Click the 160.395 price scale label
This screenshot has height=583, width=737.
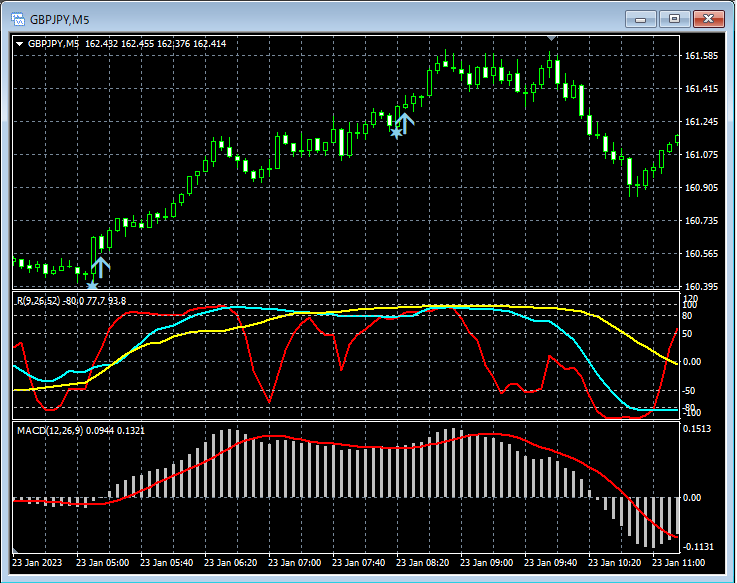point(701,286)
